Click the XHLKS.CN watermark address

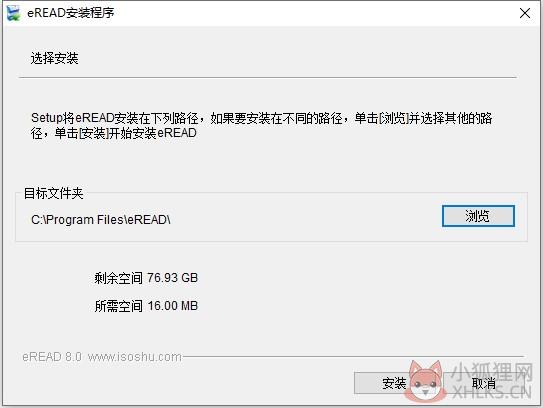click(492, 392)
